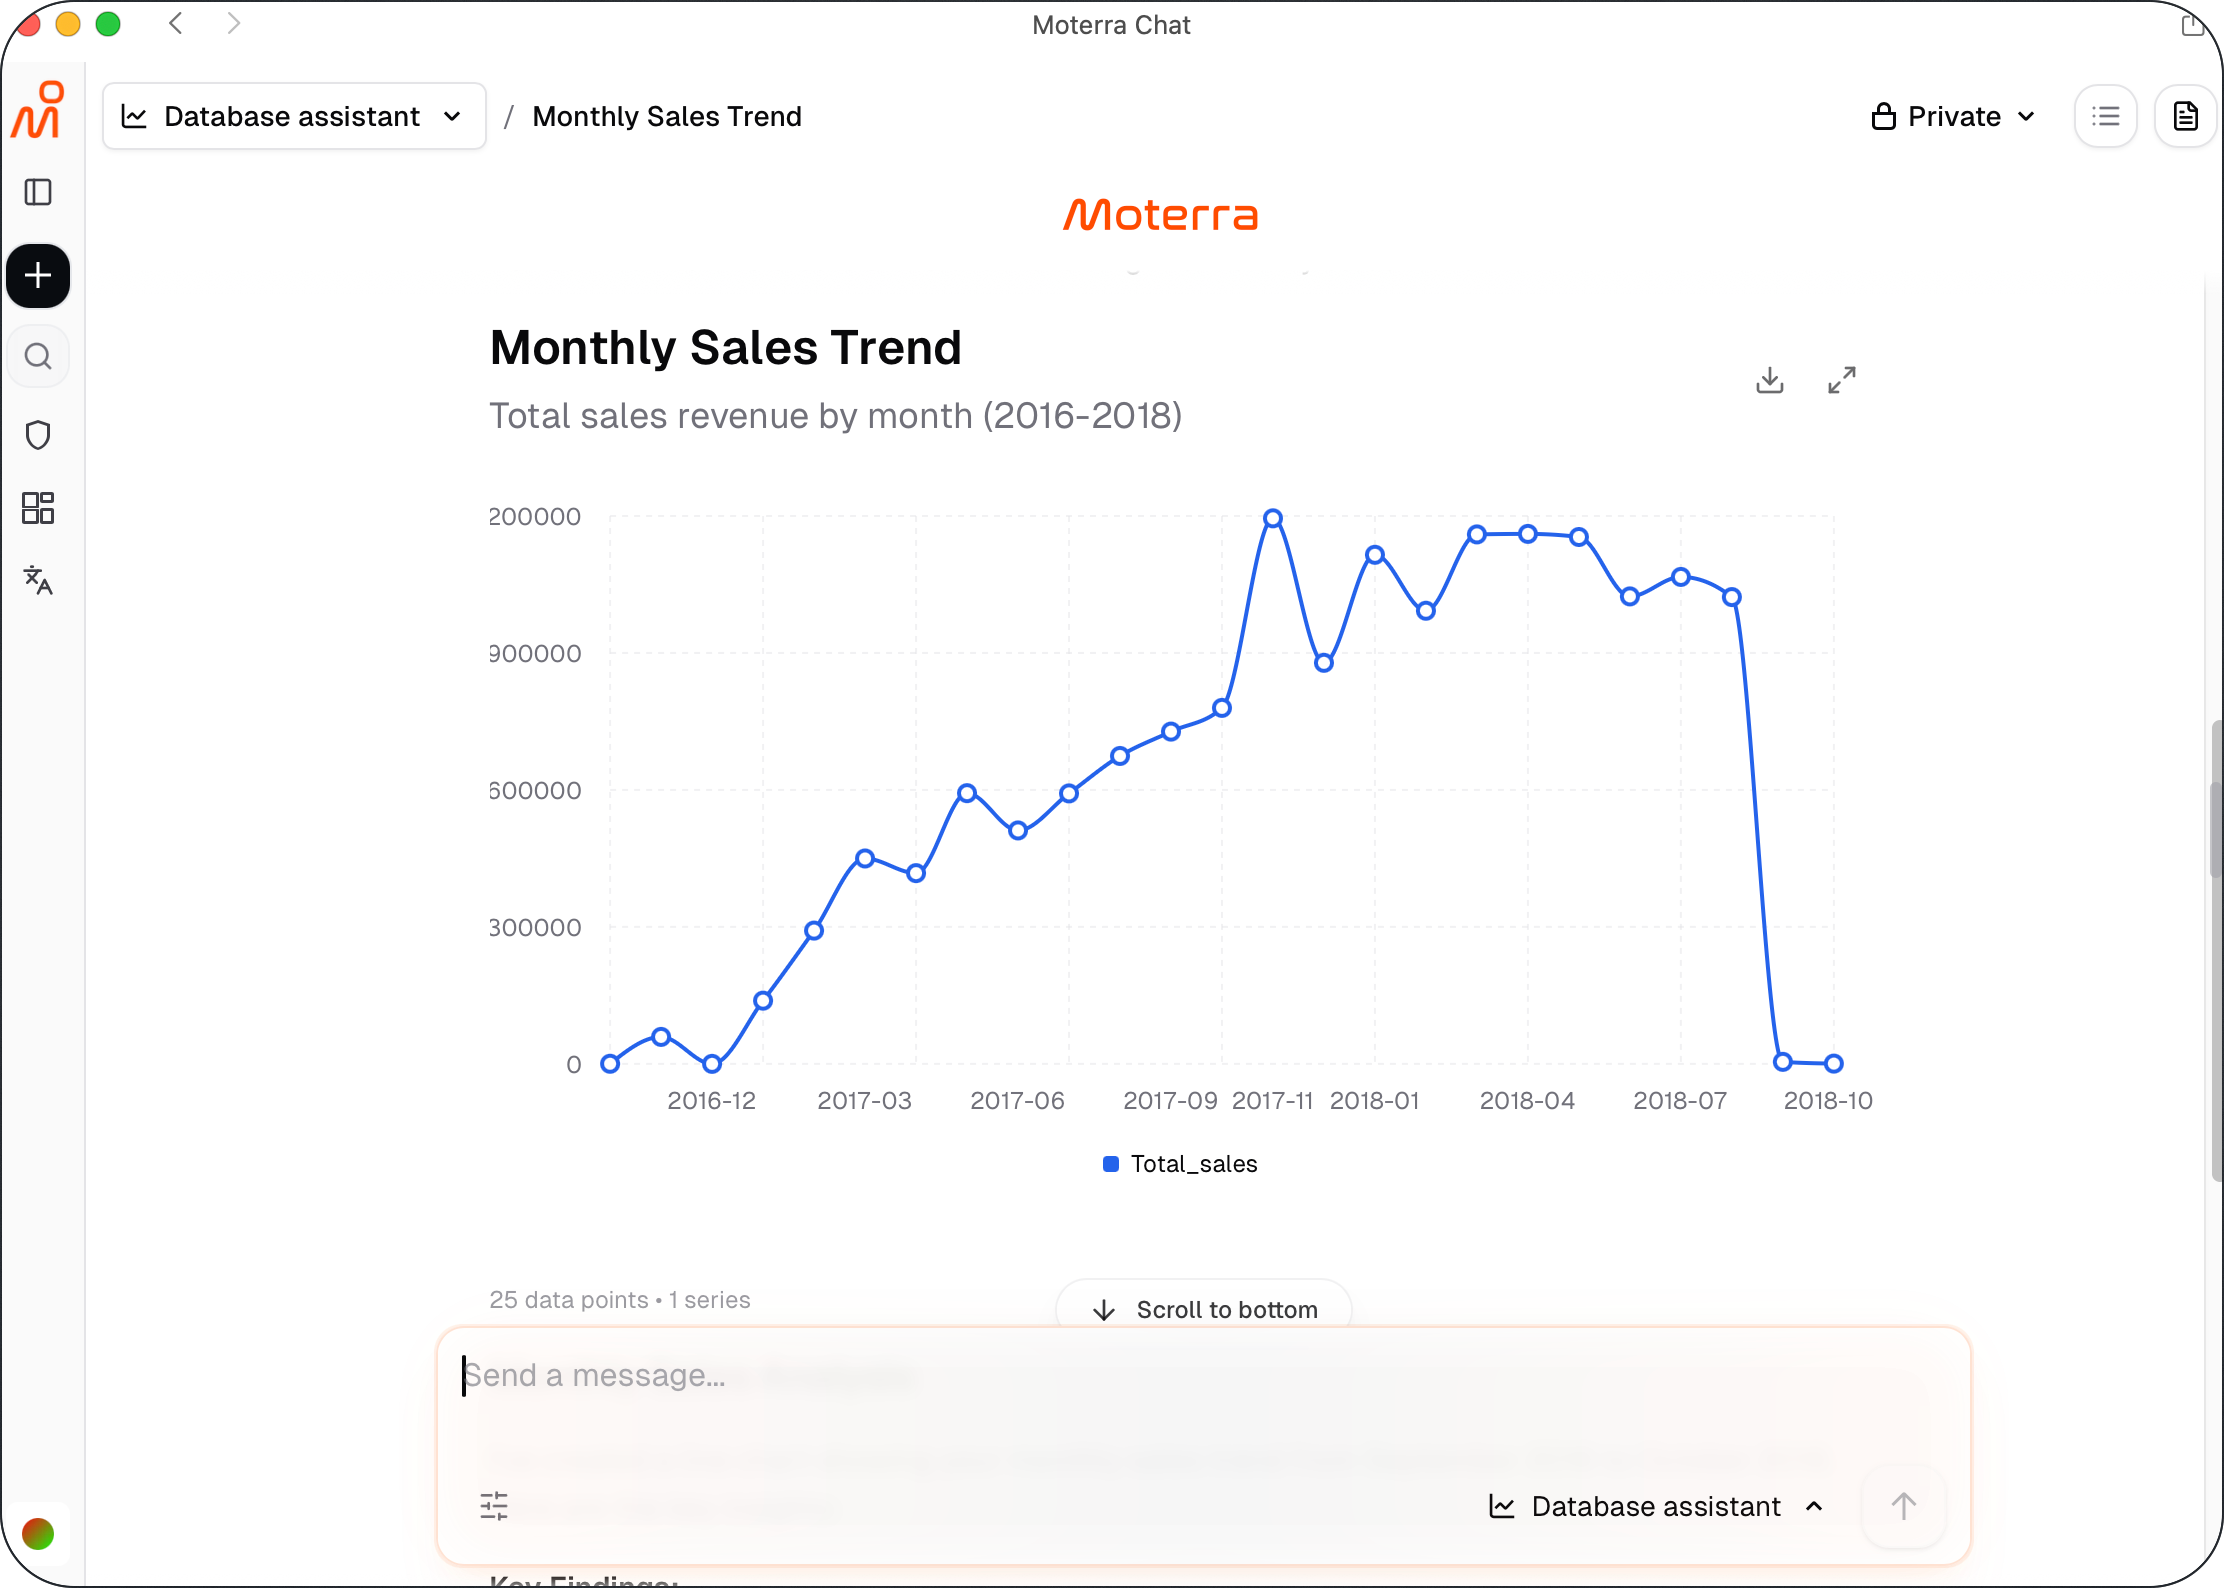Click the 300000 y-axis label
Screen dimensions: 2224x1588
(x=535, y=927)
